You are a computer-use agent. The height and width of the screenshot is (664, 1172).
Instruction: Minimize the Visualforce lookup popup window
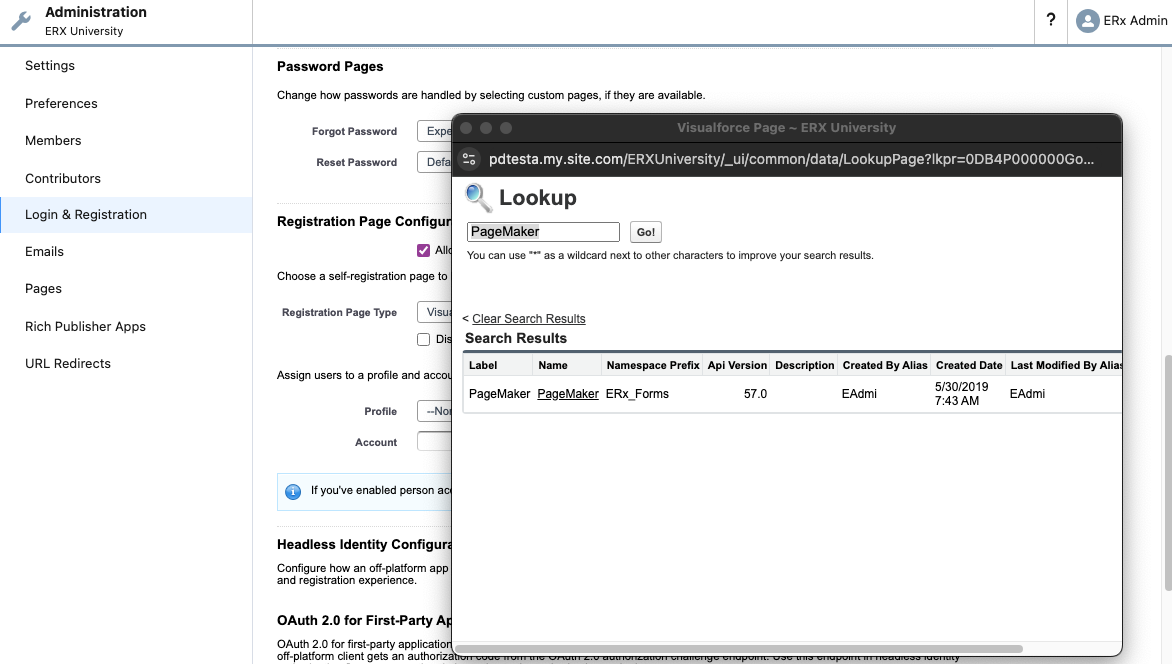[486, 128]
